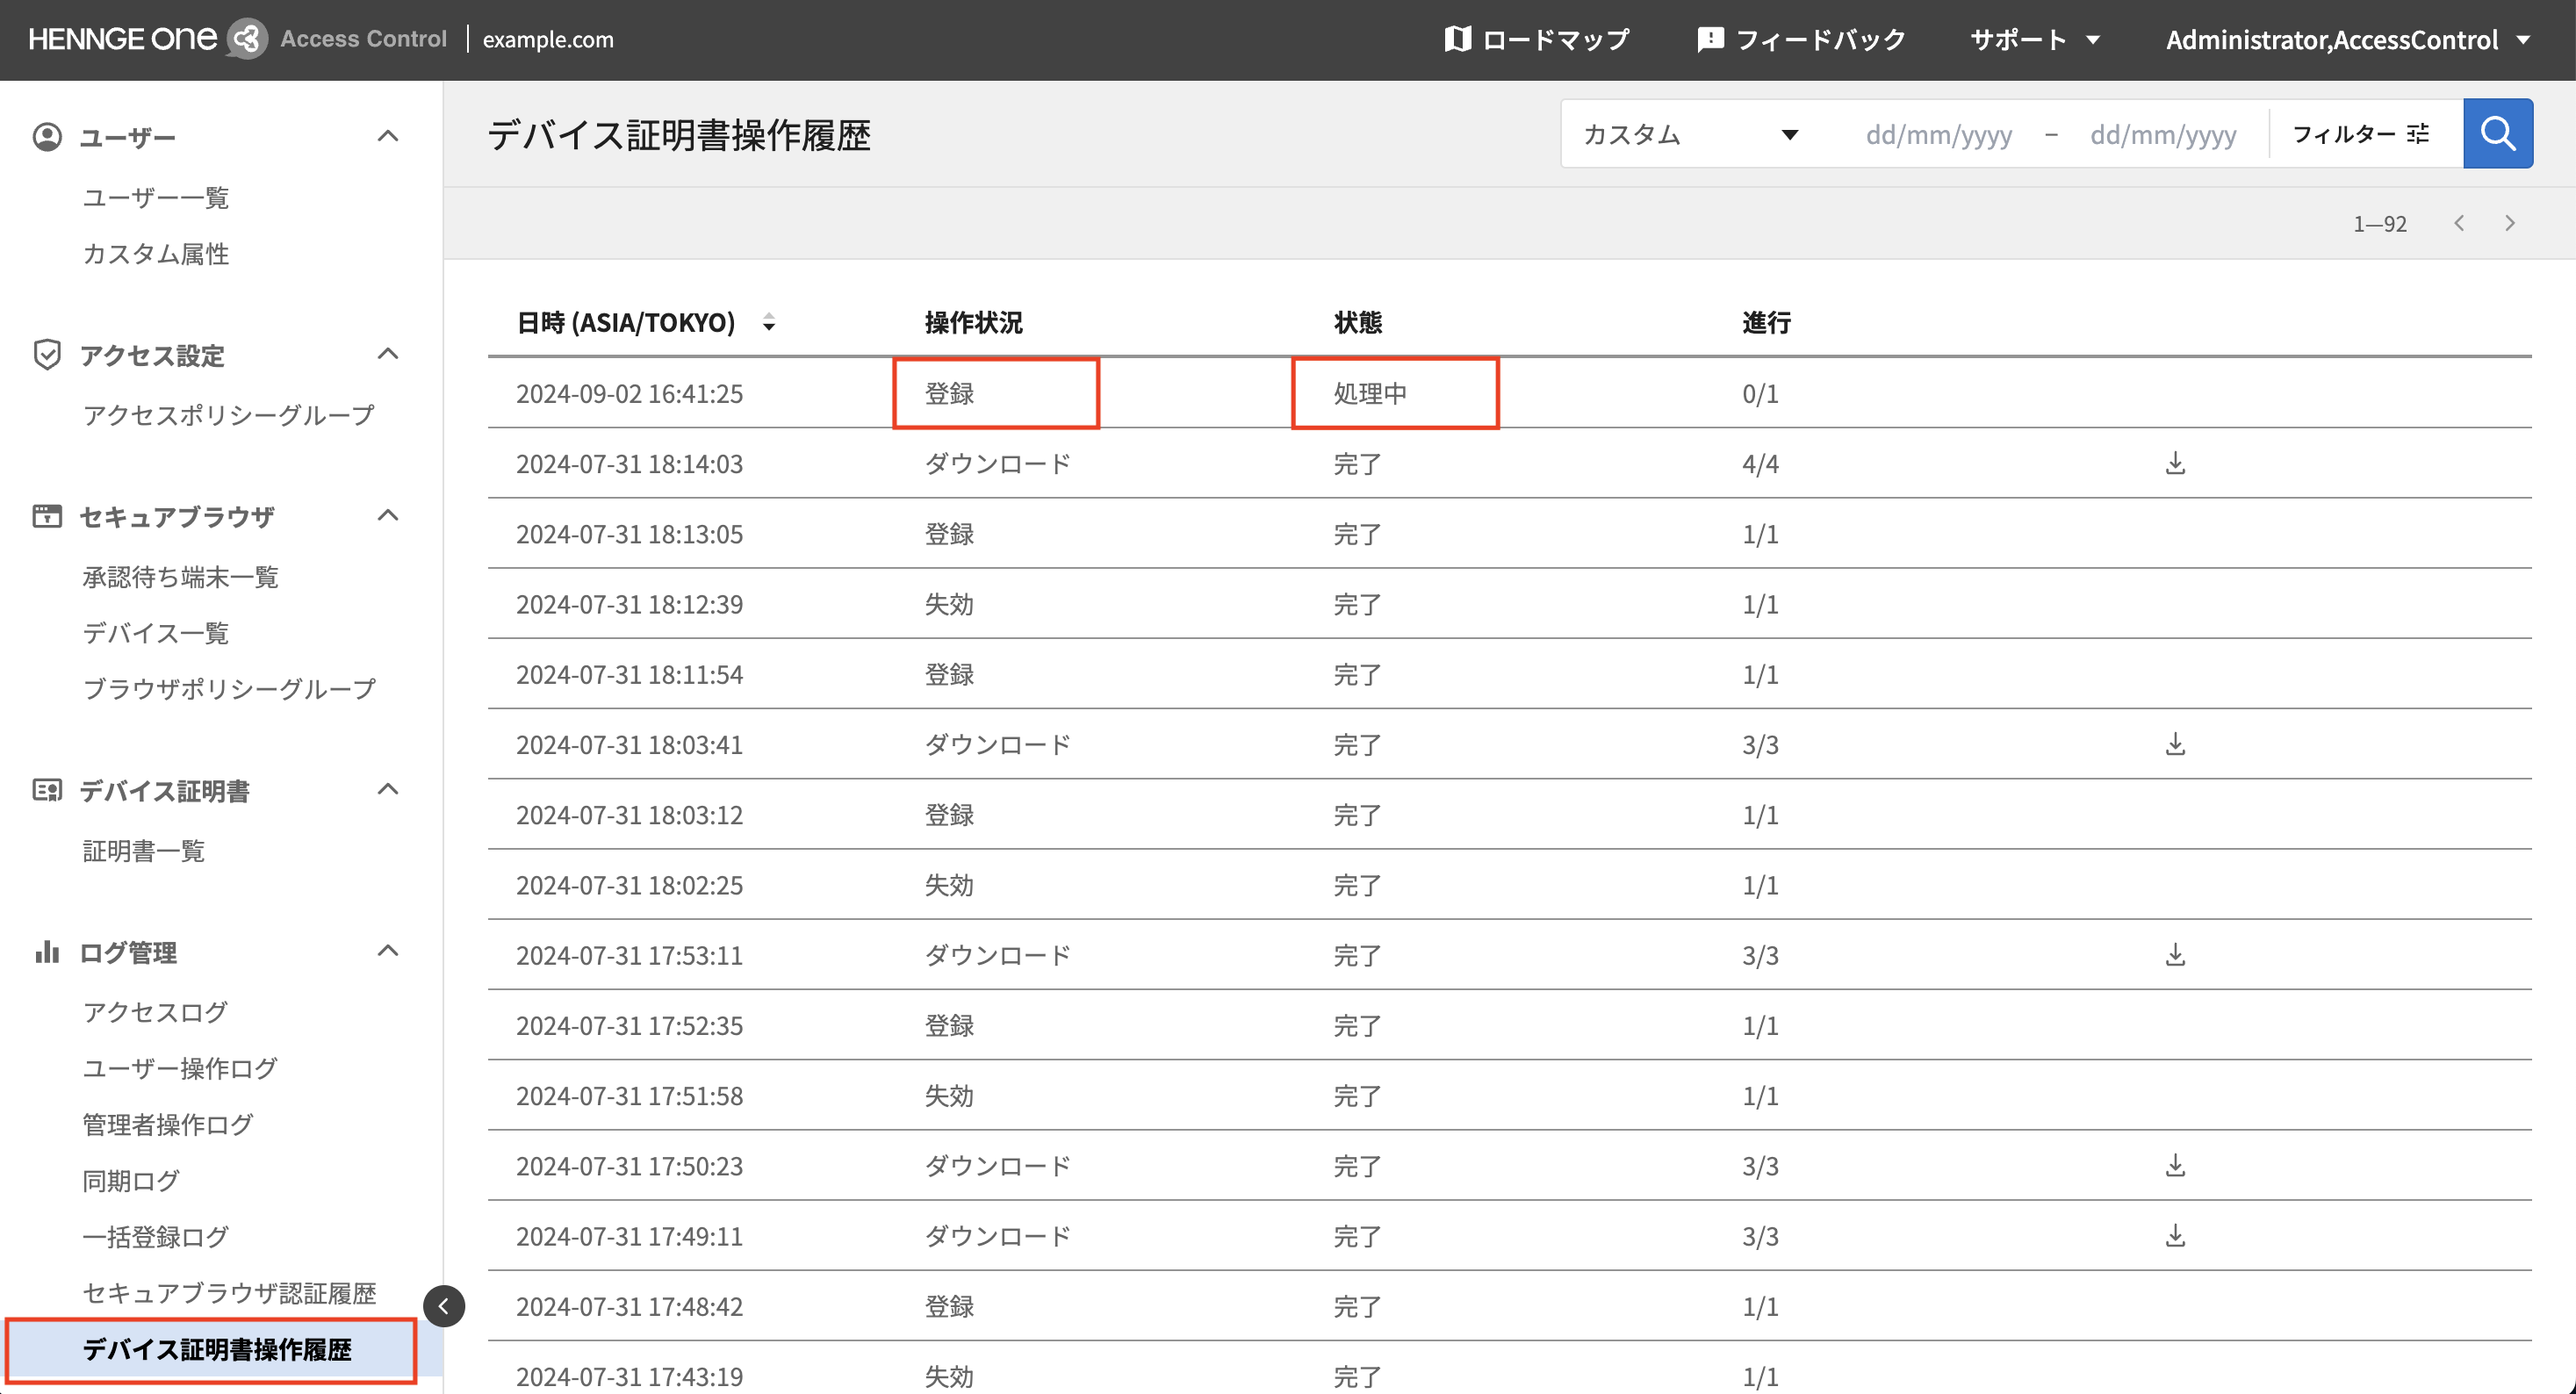
Task: Go to next page of results
Action: [2509, 223]
